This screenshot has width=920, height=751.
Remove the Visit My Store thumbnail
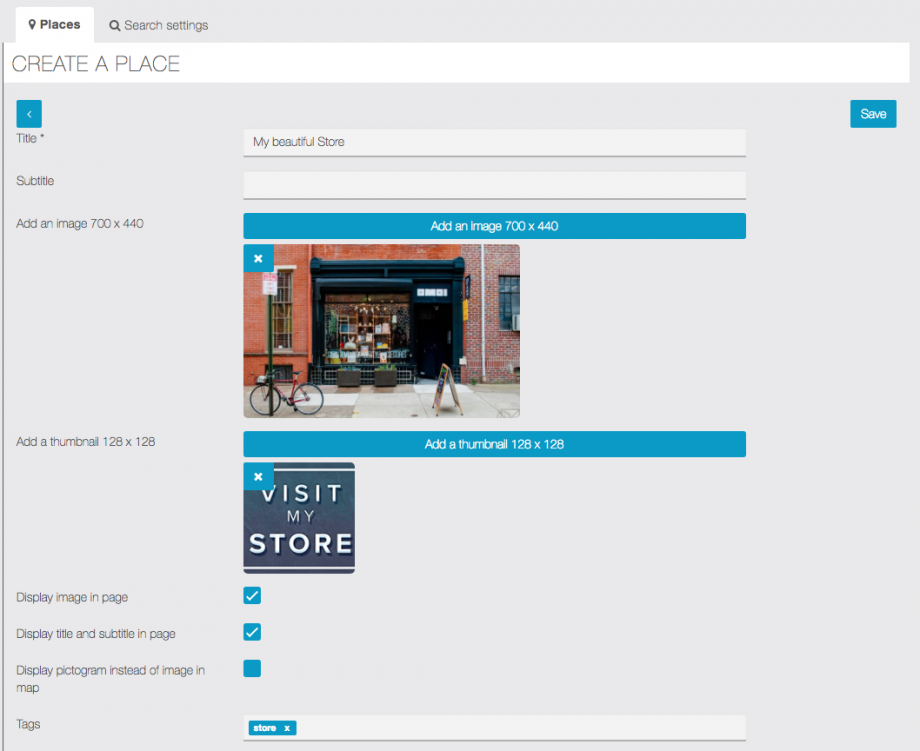(x=258, y=476)
